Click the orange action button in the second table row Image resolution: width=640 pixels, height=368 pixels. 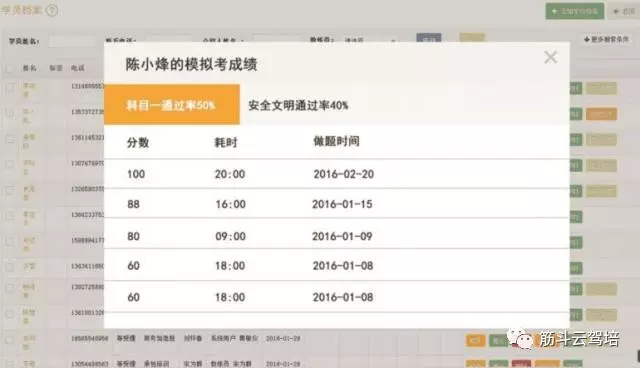[601, 114]
